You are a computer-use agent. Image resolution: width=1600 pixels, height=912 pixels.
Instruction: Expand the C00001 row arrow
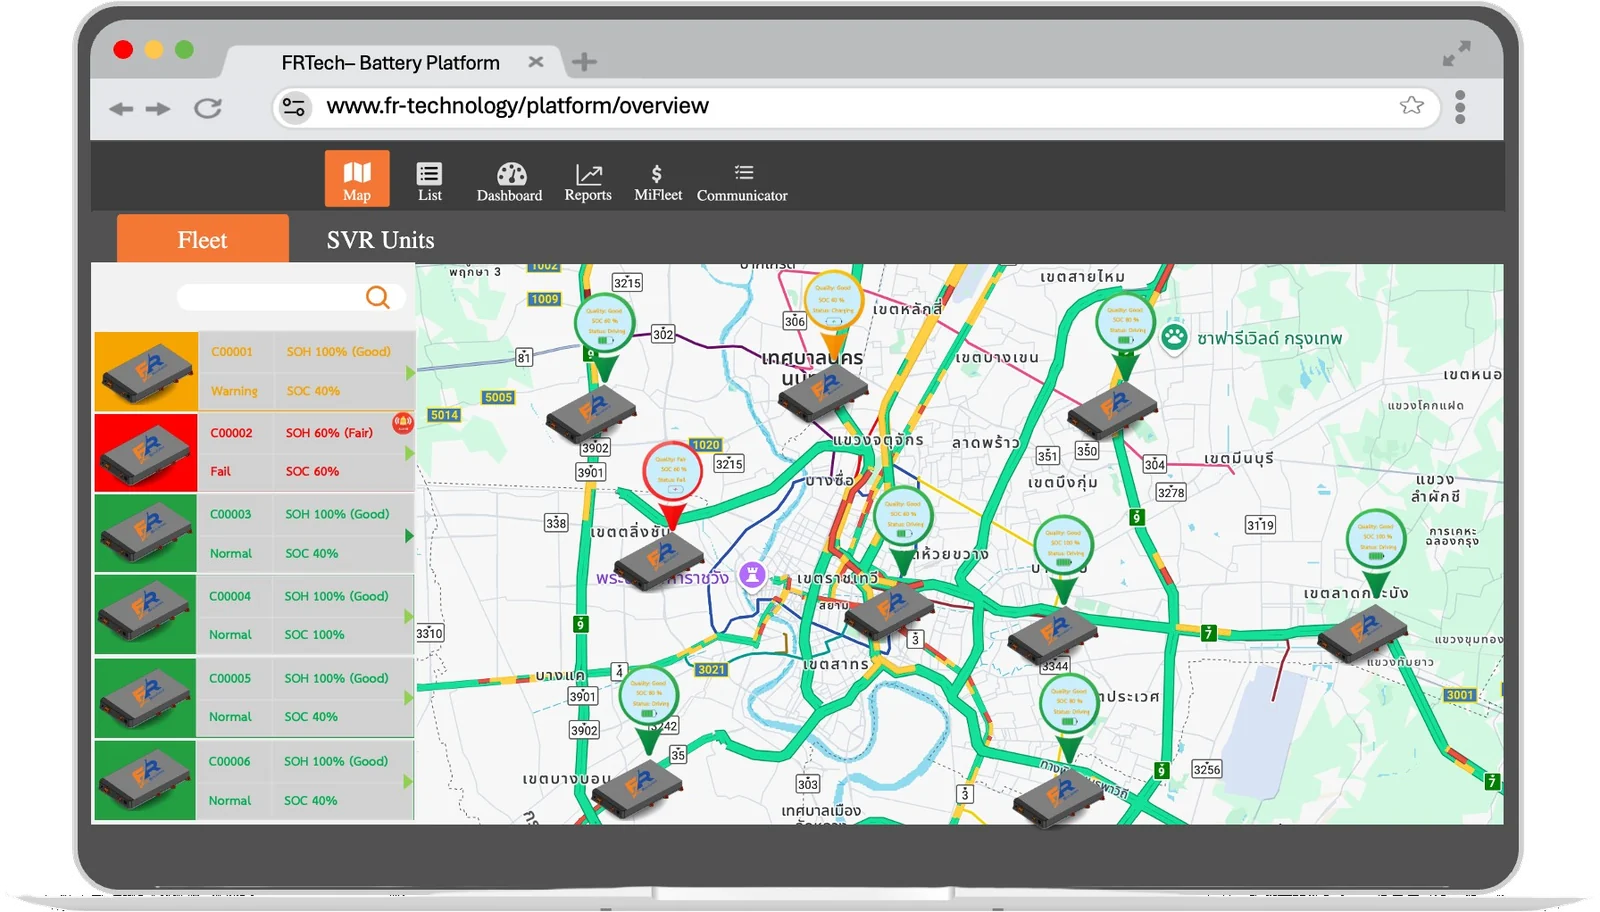click(410, 373)
